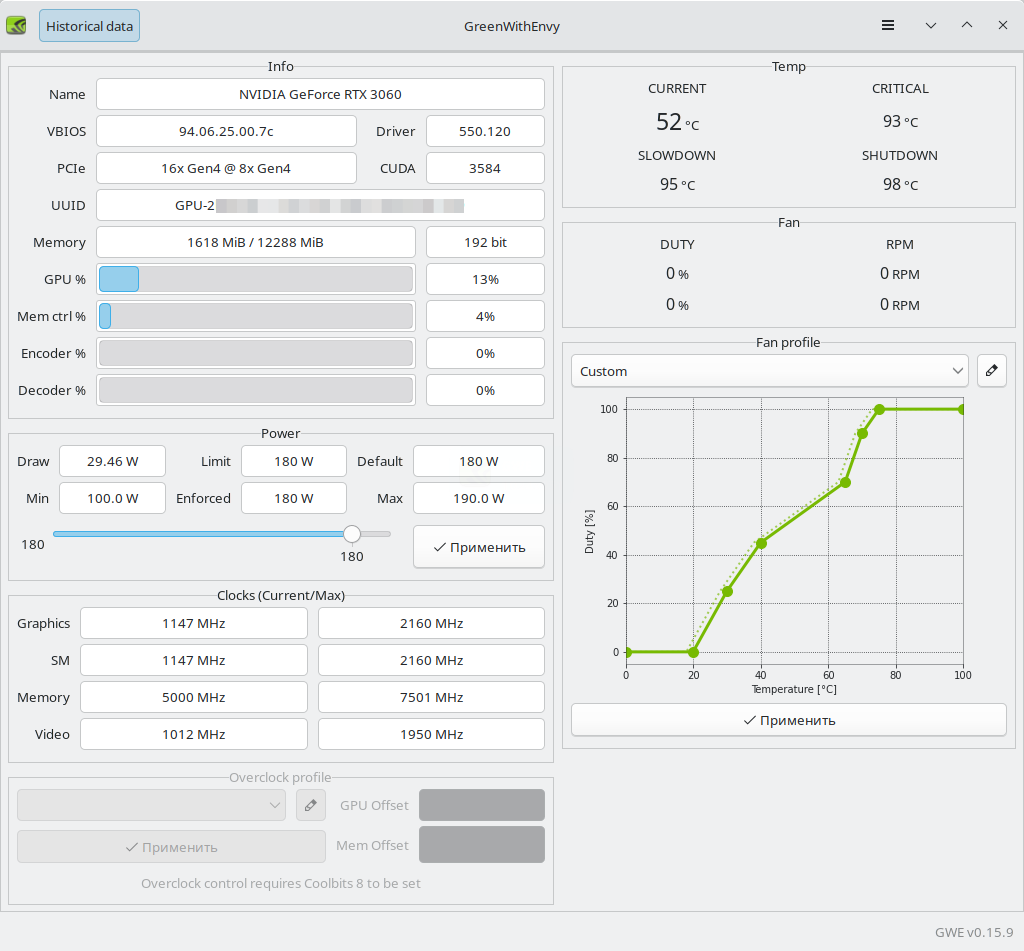Click the GPU % usage bar
The height and width of the screenshot is (951, 1024).
click(x=255, y=279)
